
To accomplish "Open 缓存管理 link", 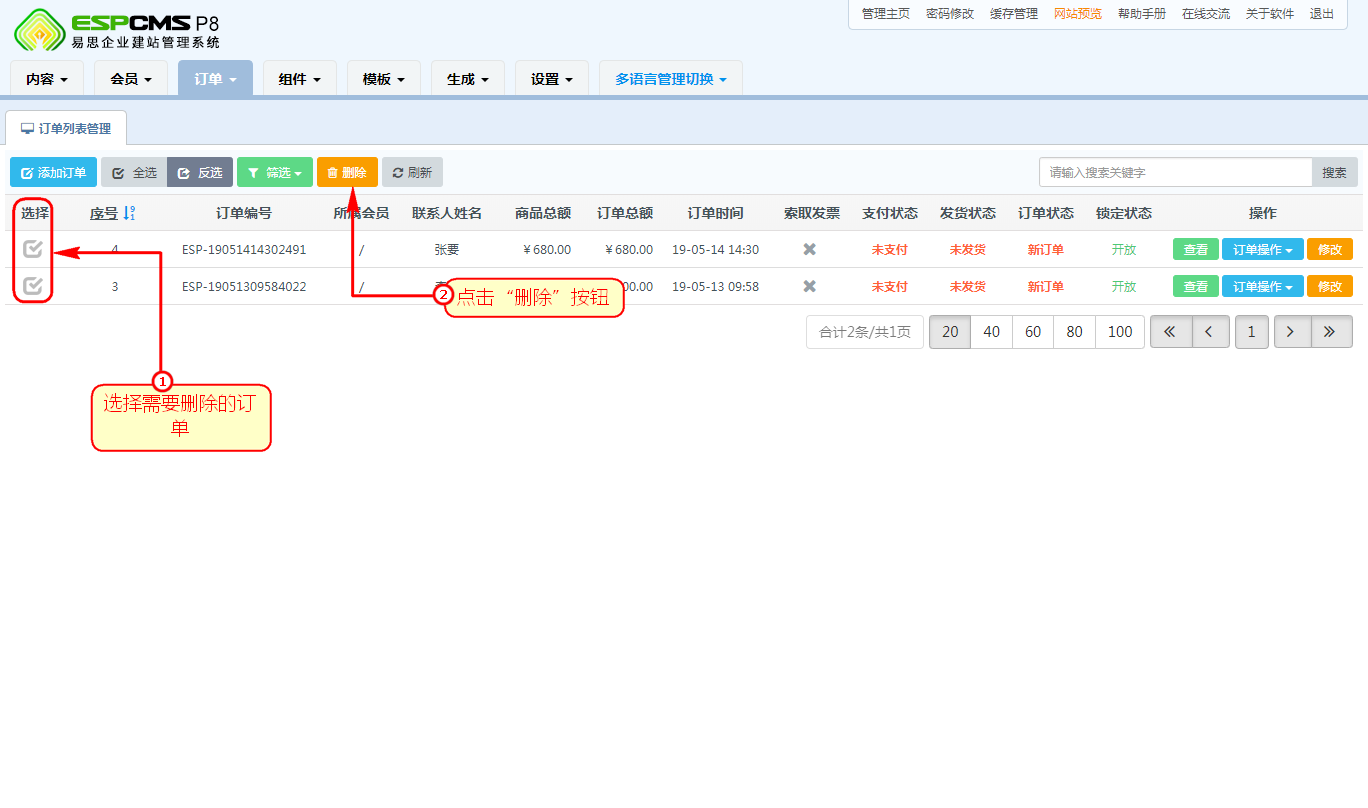I will pos(1014,14).
